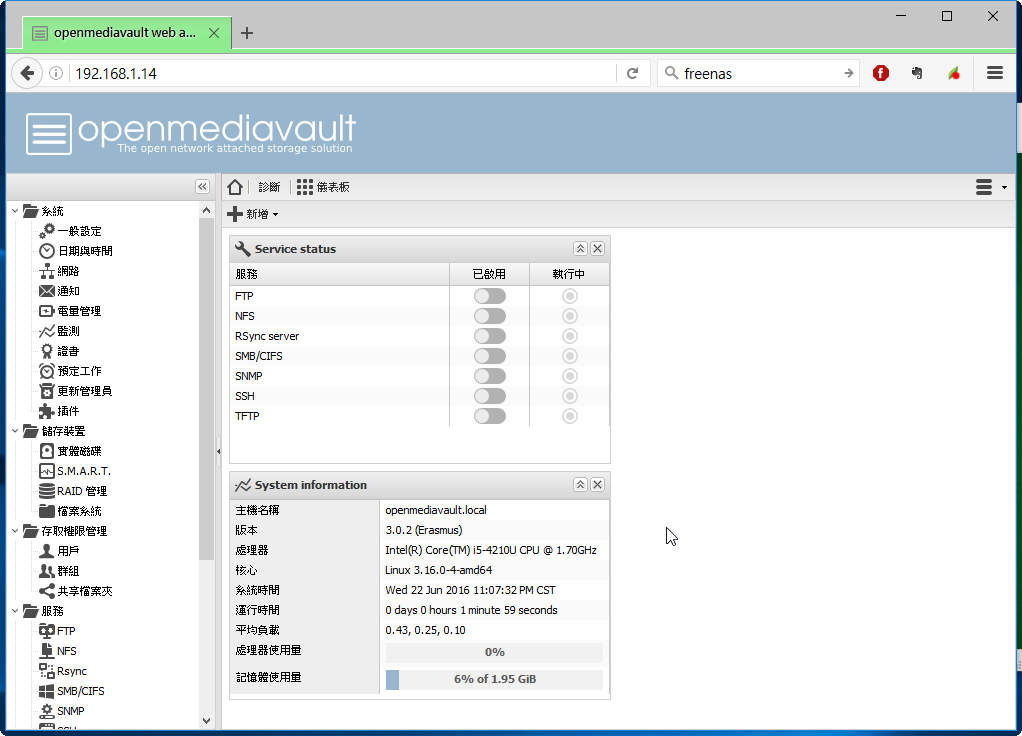1022x736 pixels.
Task: Collapse the Service status panel
Action: (580, 248)
